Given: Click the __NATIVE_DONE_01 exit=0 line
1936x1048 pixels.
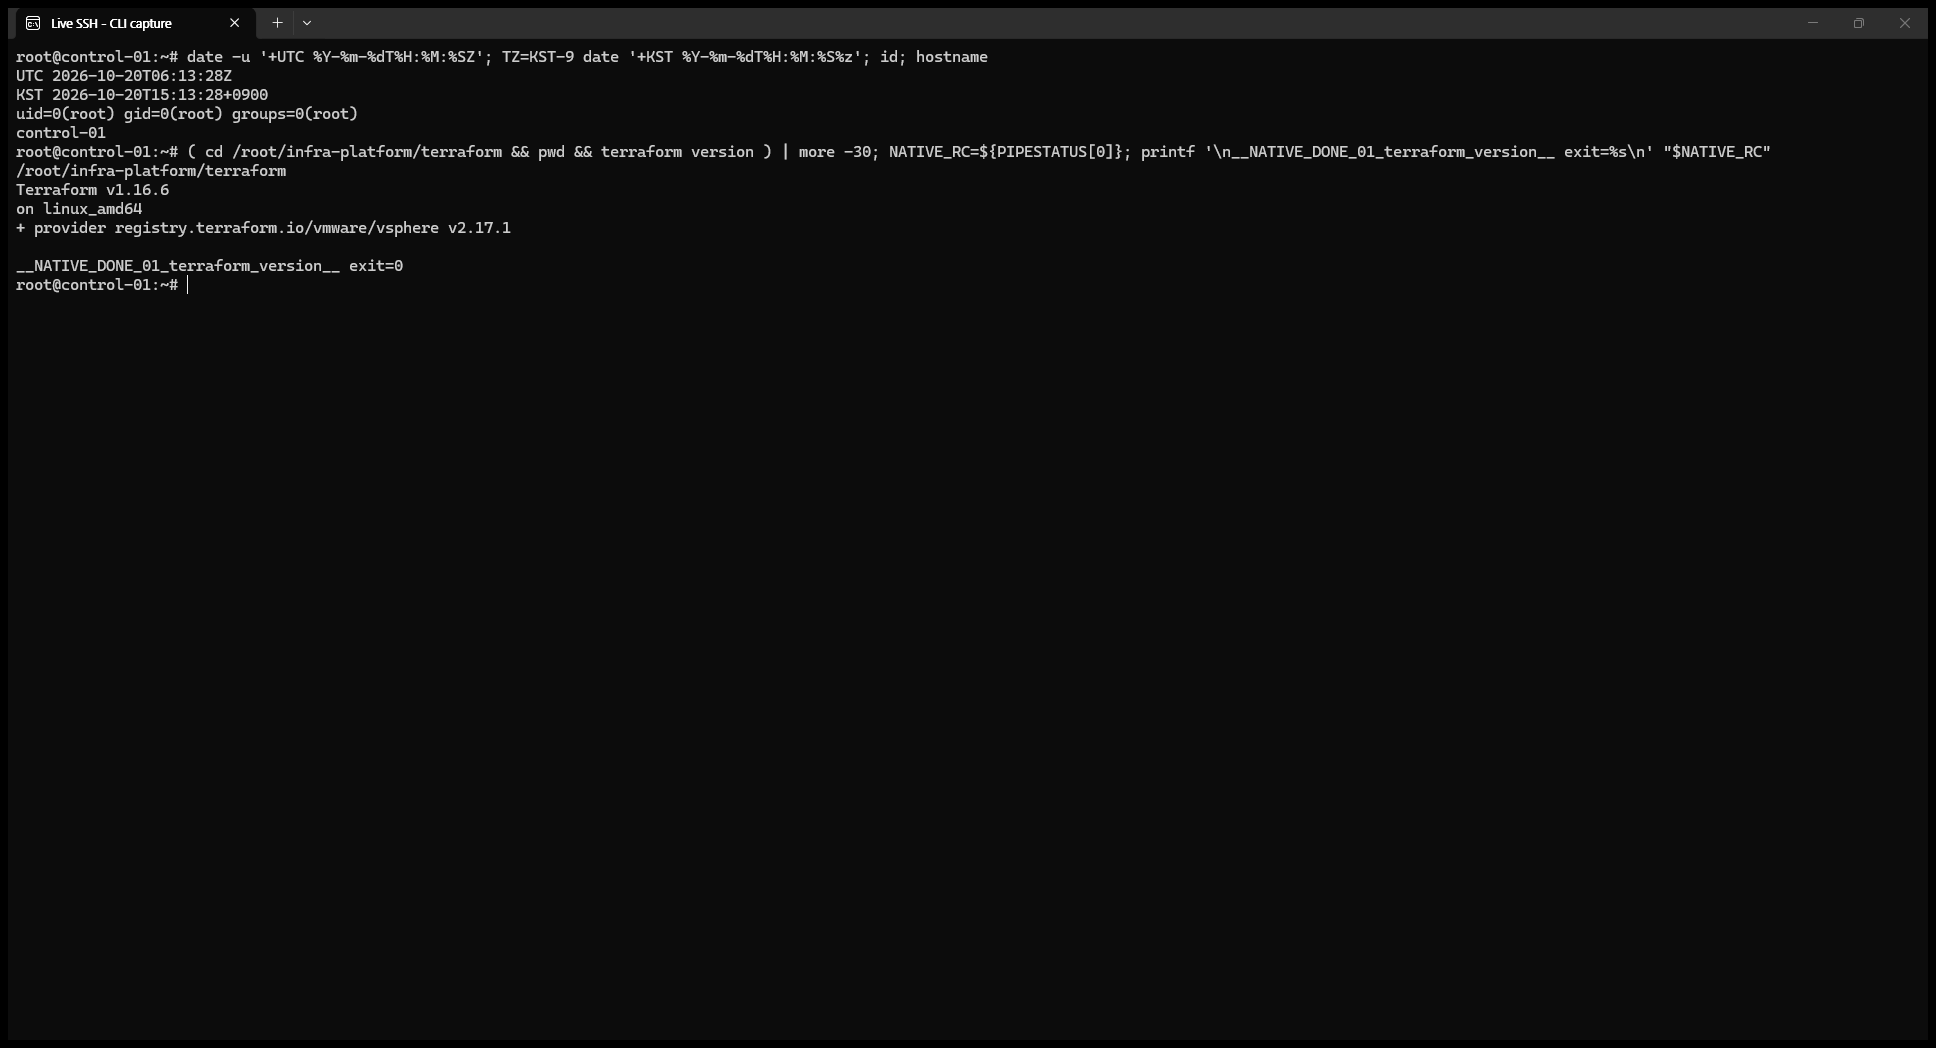Looking at the screenshot, I should (210, 266).
